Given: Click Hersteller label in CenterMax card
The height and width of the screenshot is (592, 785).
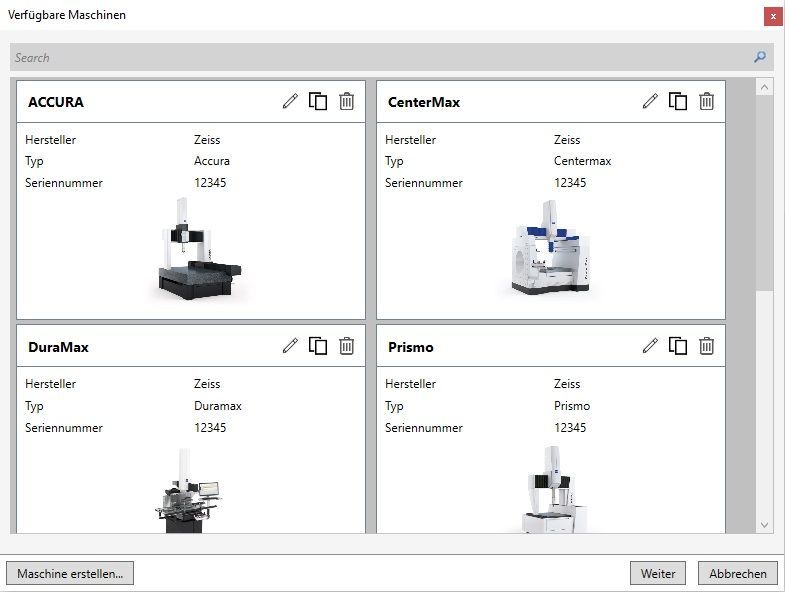Looking at the screenshot, I should [410, 140].
